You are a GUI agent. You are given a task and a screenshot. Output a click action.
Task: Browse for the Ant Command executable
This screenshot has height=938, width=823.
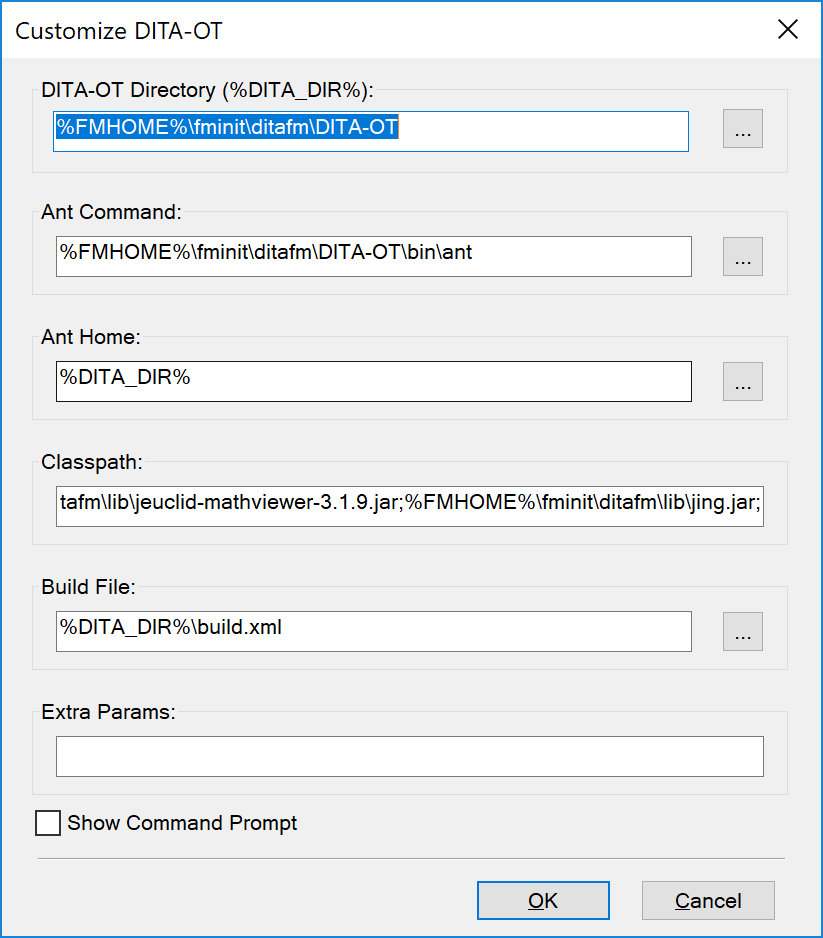(742, 256)
